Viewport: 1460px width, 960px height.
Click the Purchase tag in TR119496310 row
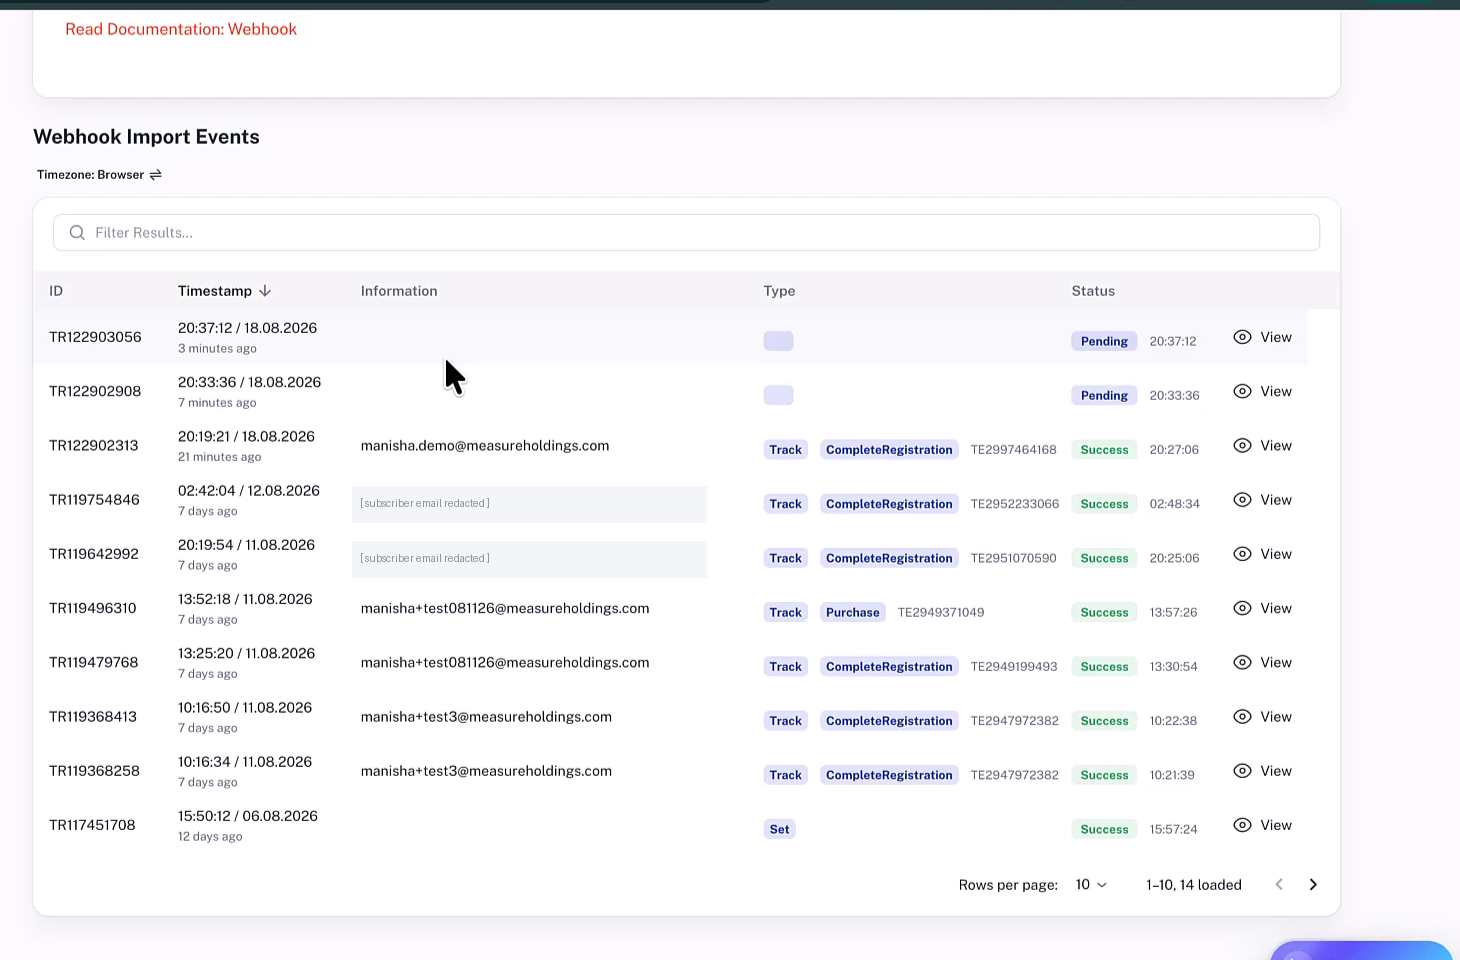(853, 612)
